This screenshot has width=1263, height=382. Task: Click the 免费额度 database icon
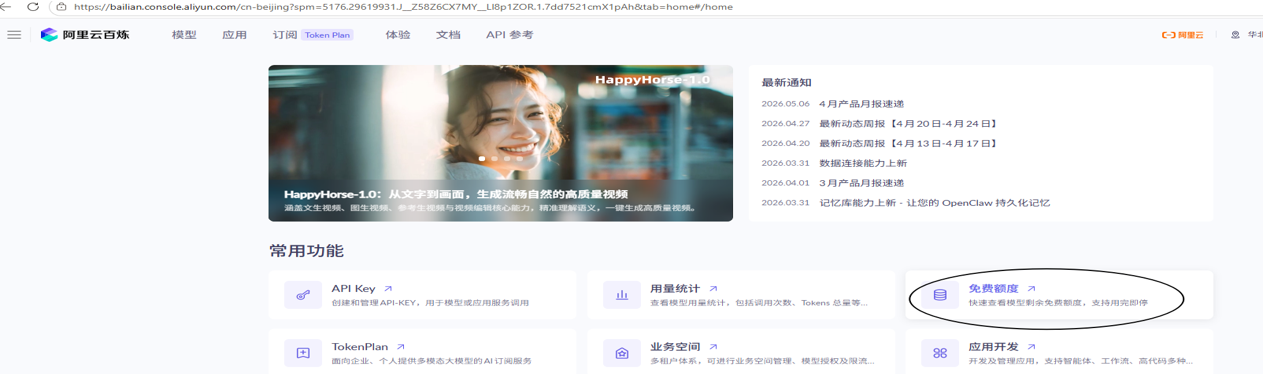pyautogui.click(x=940, y=295)
